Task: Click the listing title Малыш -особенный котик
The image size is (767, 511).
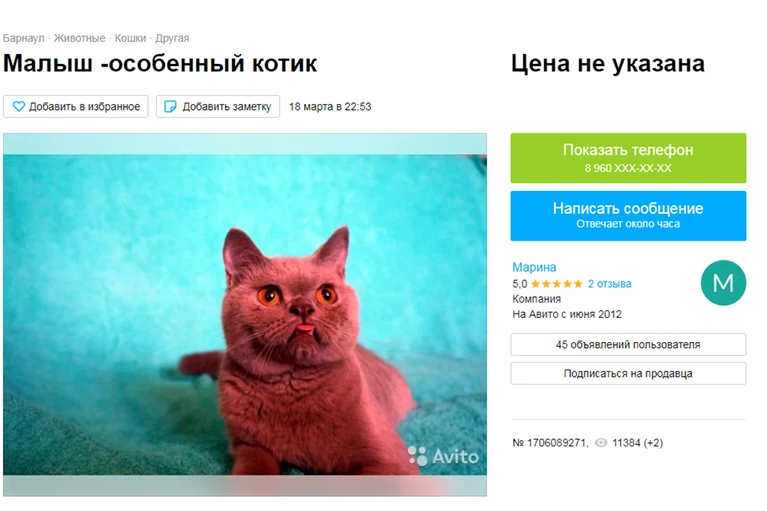Action: (x=160, y=64)
